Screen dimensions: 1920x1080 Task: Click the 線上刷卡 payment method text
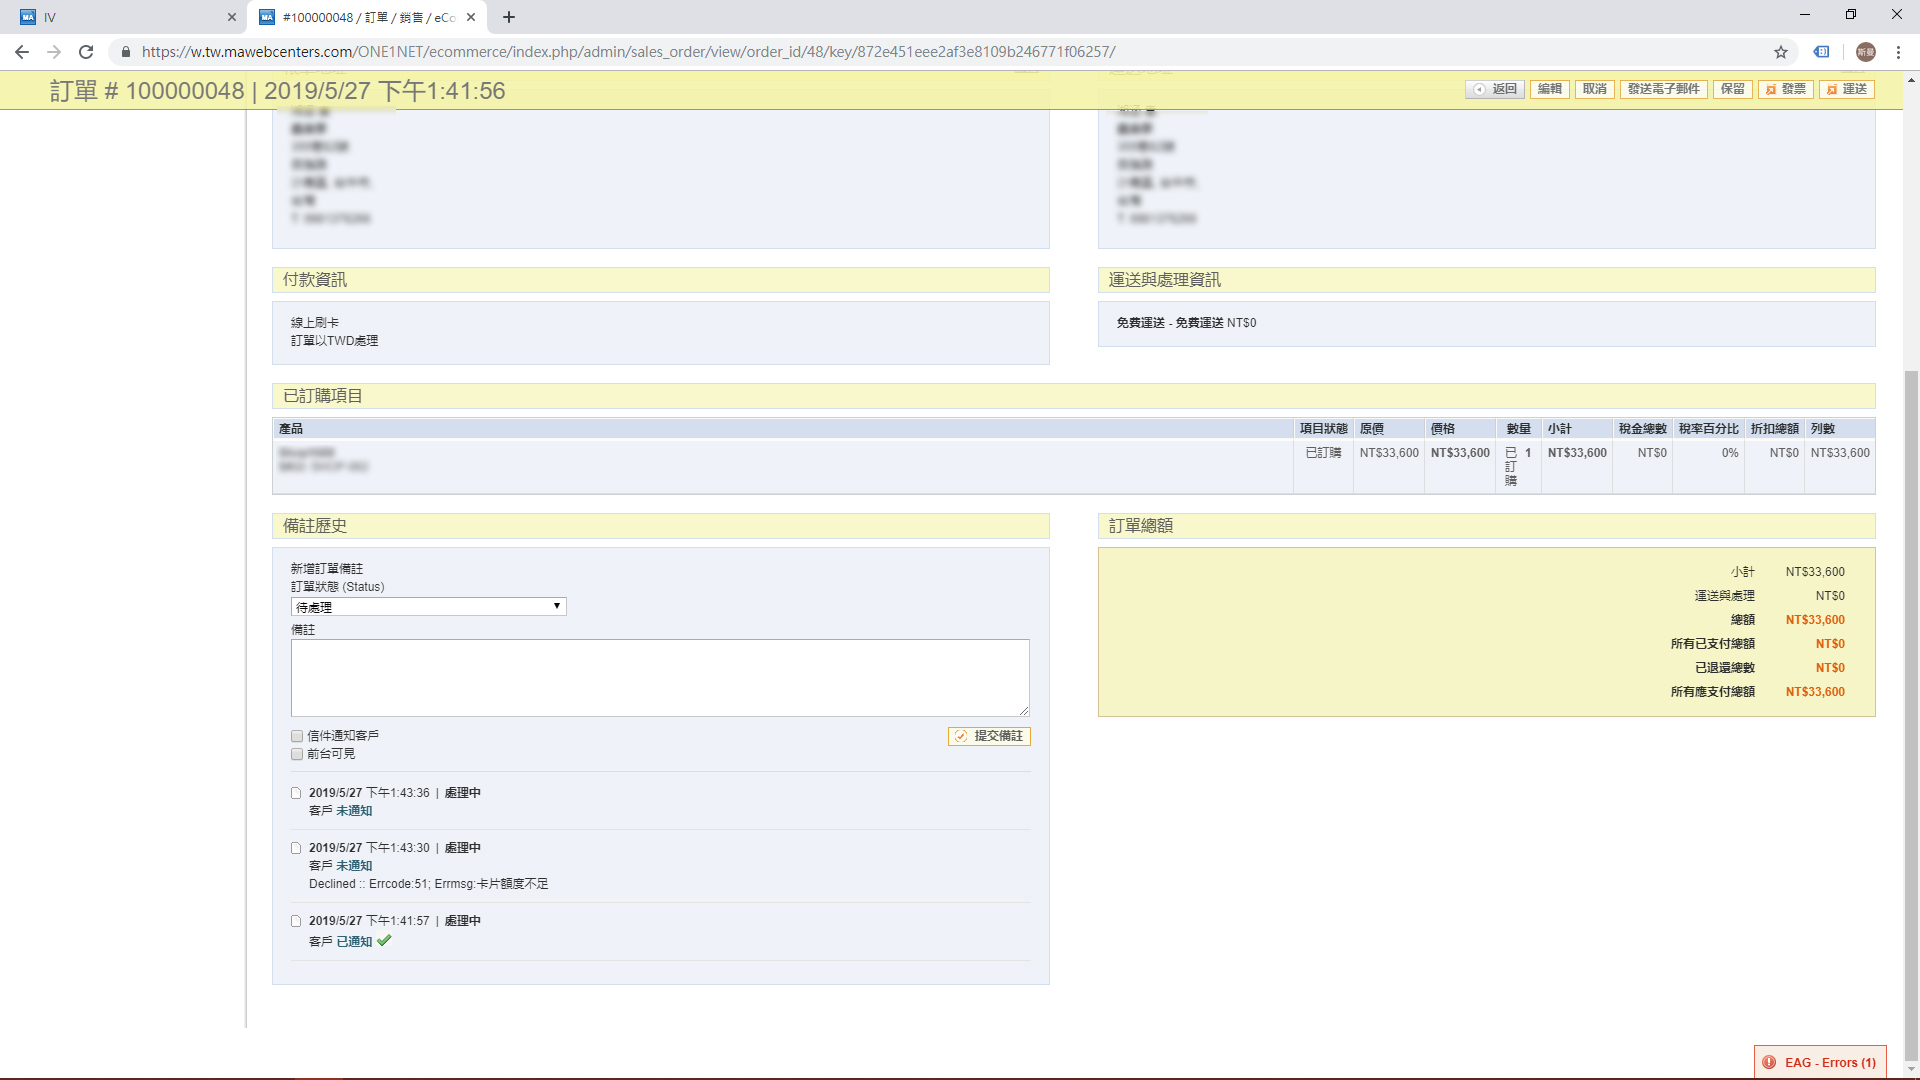click(315, 323)
